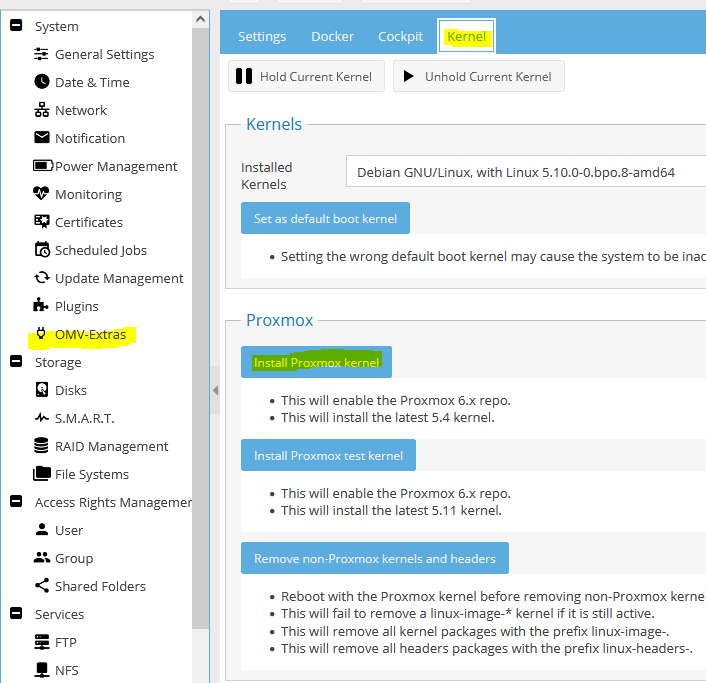Click the Network icon in sidebar

[x=41, y=110]
